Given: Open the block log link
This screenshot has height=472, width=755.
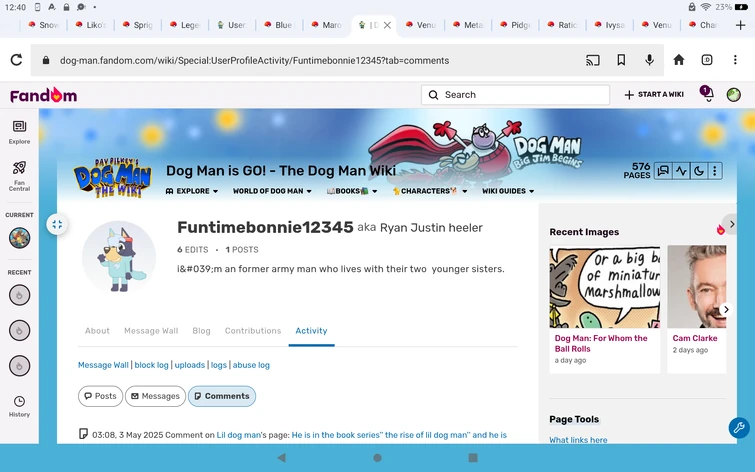Looking at the screenshot, I should click(151, 365).
